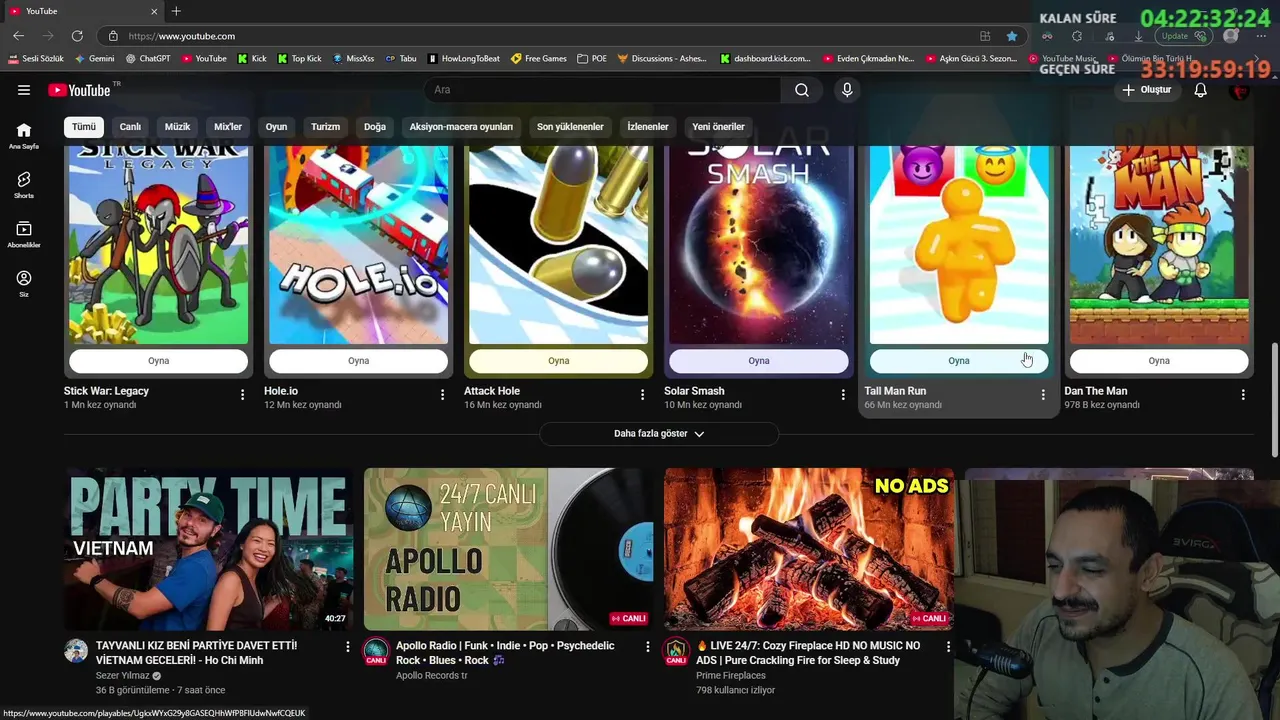Open the Gemini bookmark
The image size is (1280, 720).
click(94, 59)
